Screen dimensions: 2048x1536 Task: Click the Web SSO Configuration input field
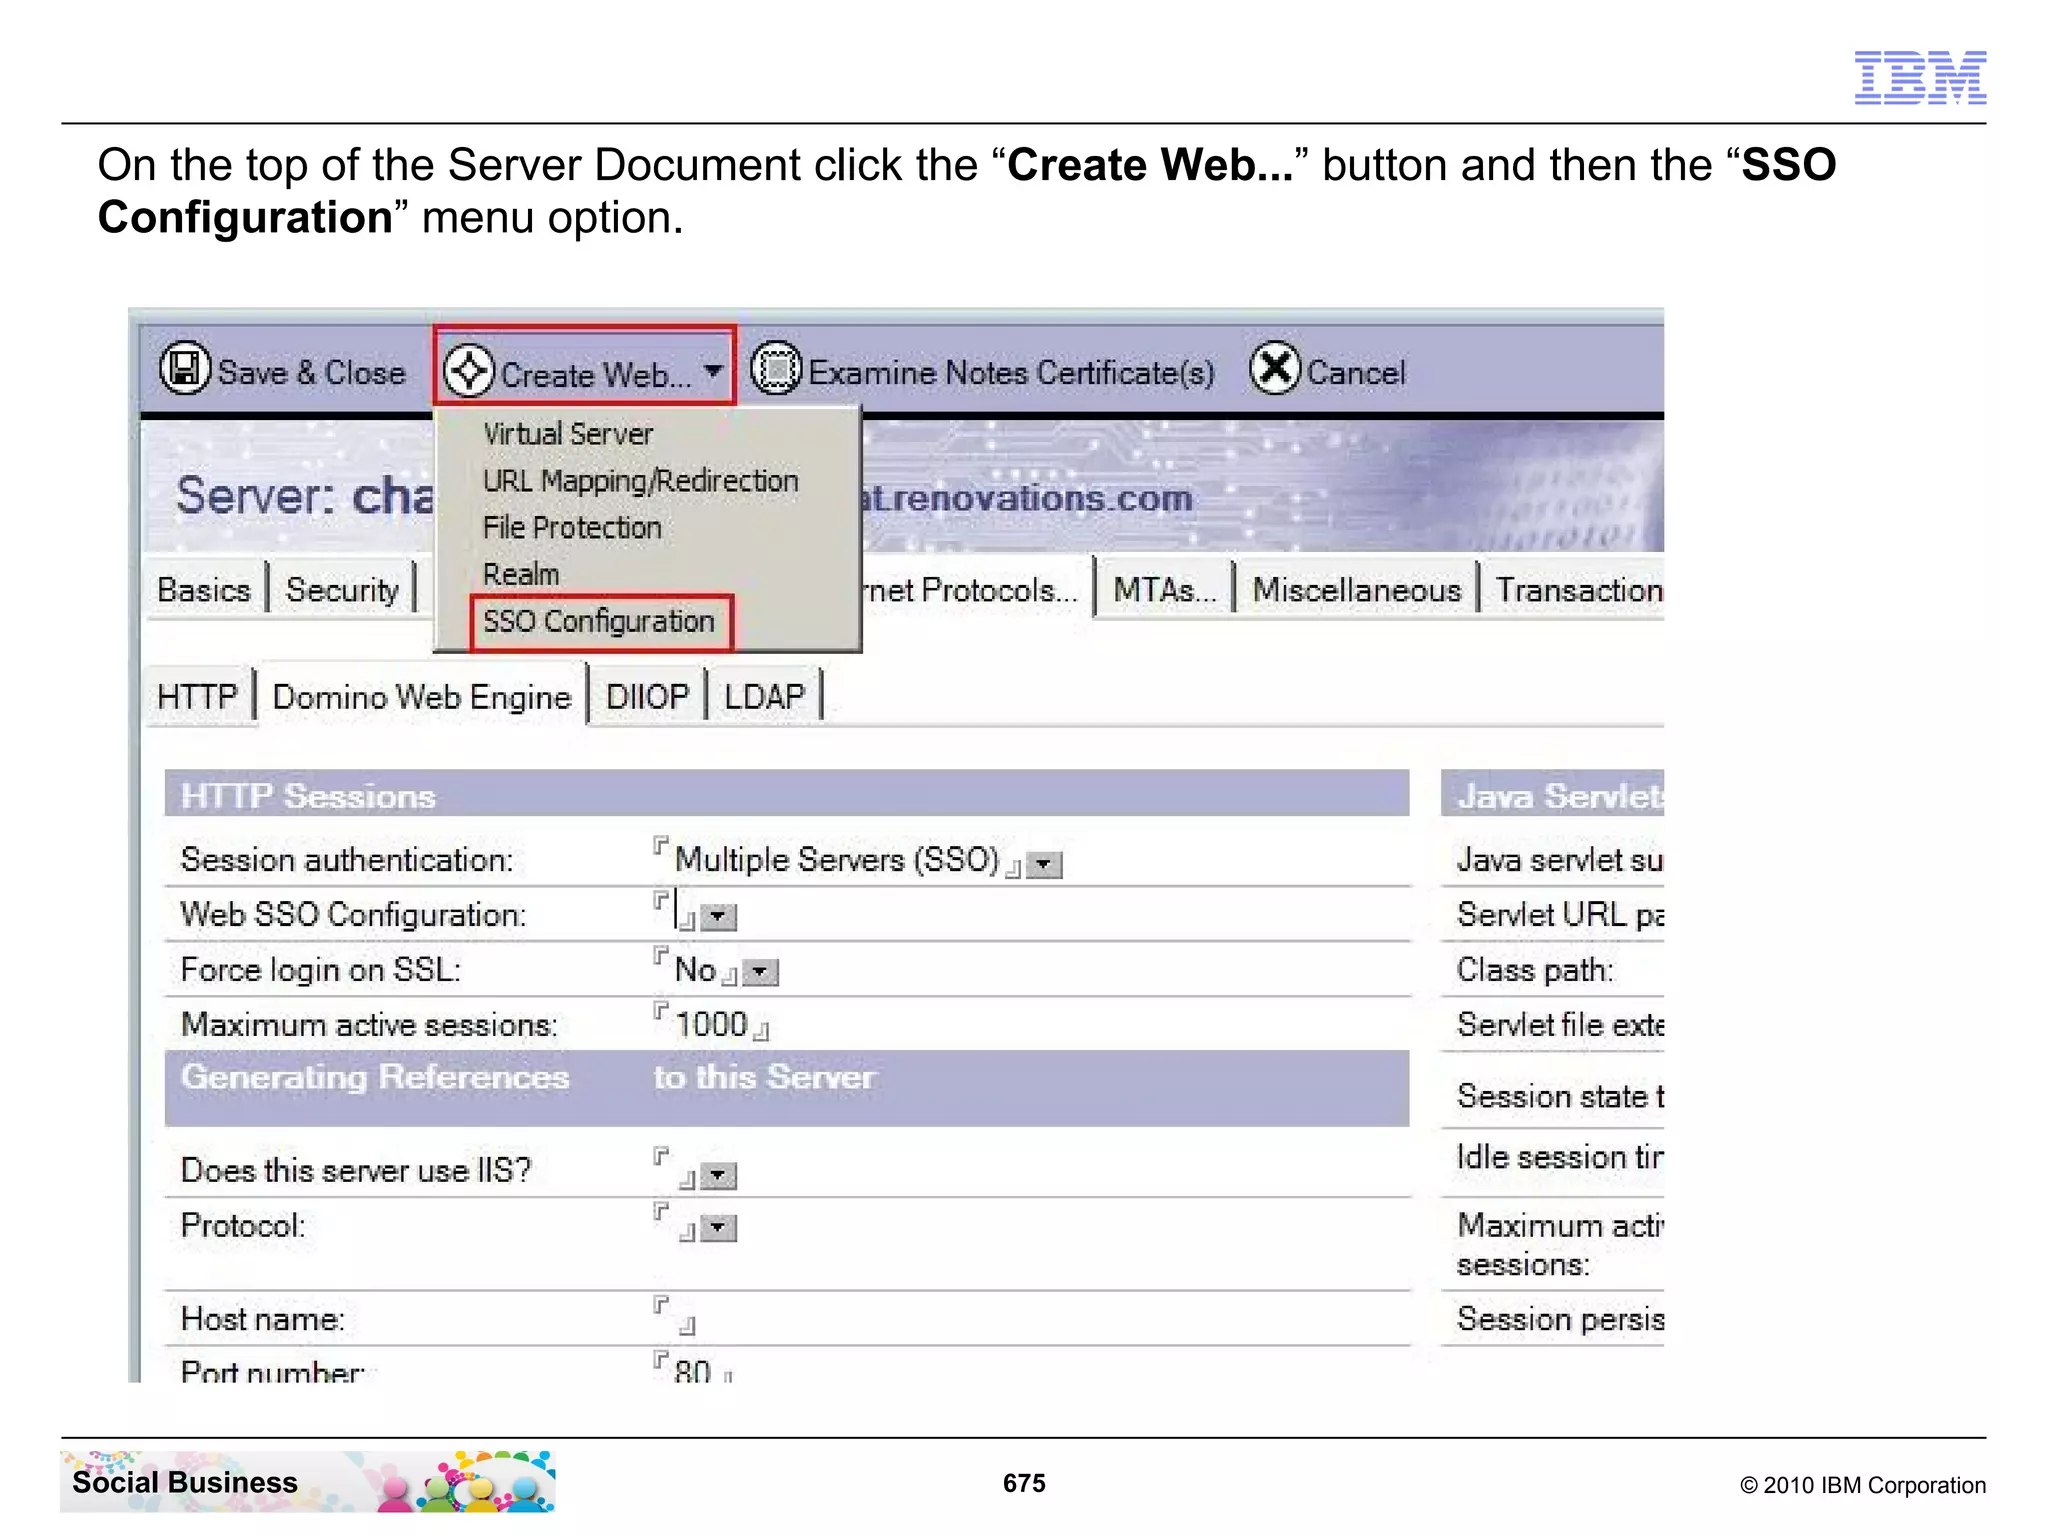tap(677, 913)
